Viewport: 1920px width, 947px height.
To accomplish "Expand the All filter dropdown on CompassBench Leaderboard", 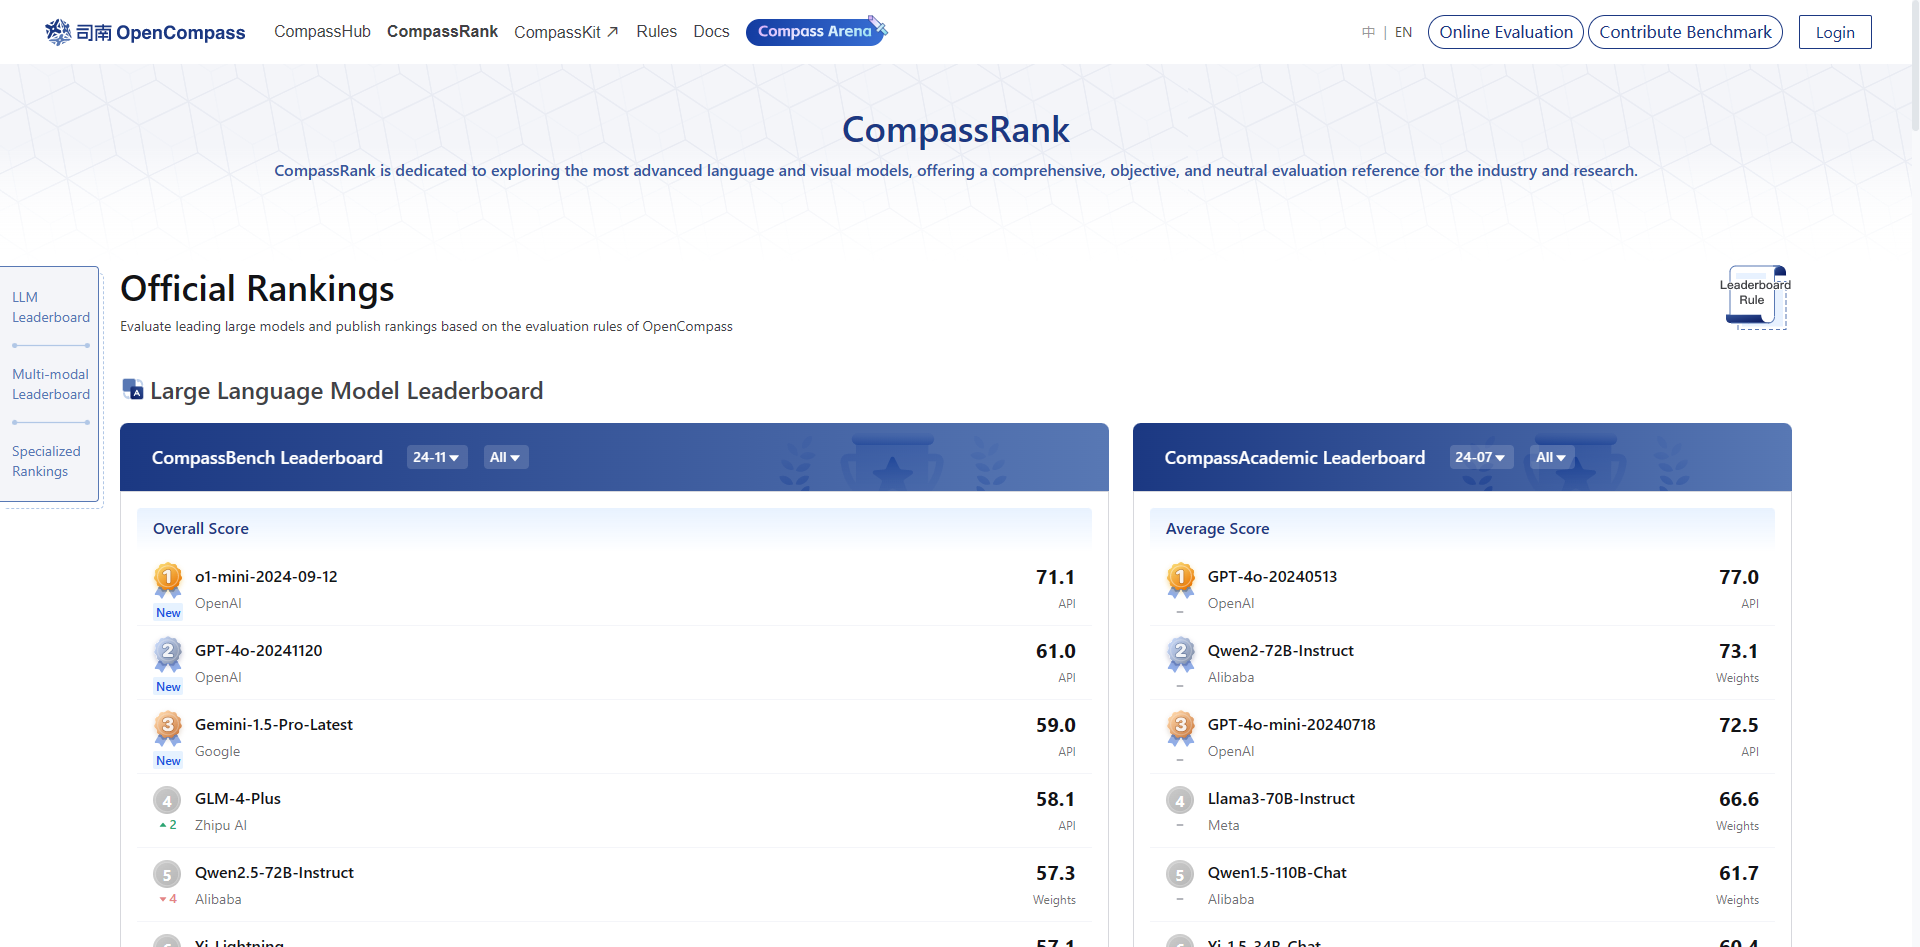I will 505,457.
